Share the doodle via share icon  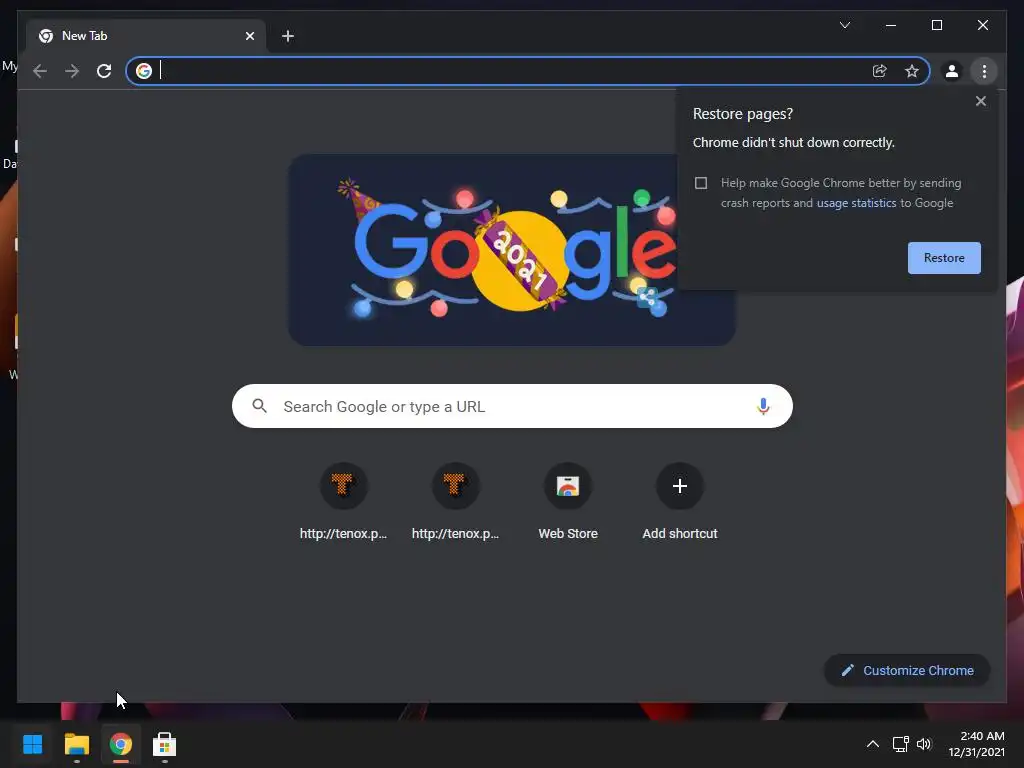coord(647,298)
